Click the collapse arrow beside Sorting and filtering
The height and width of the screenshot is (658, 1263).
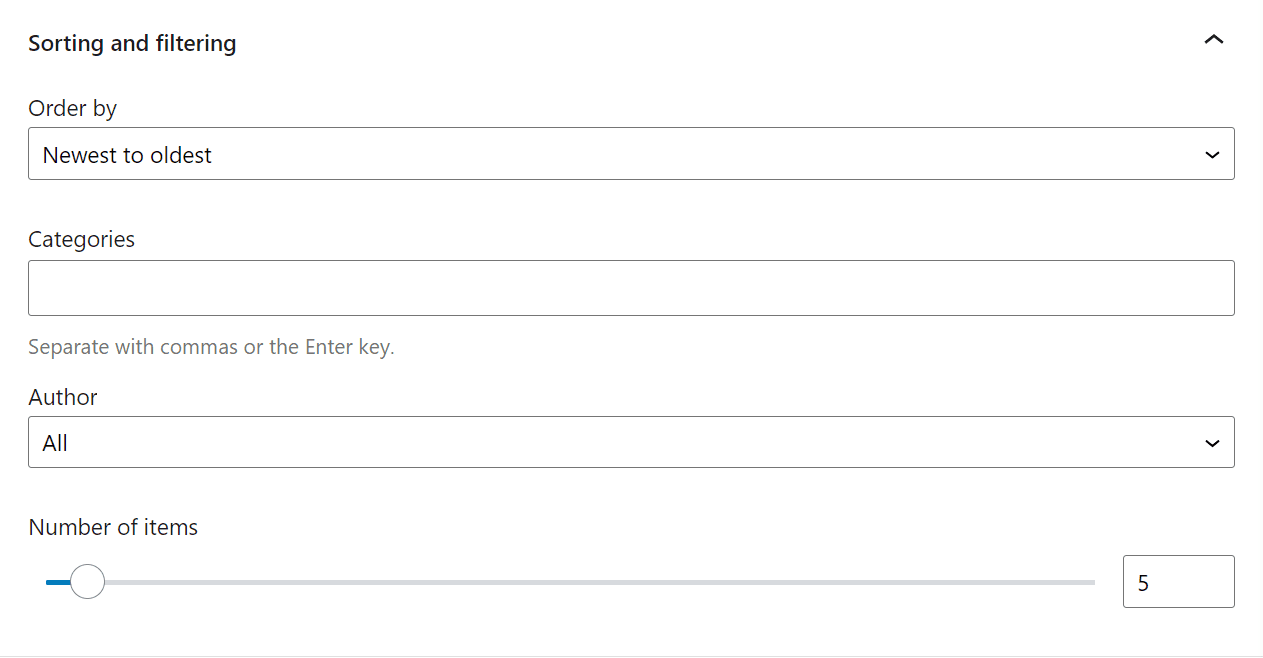(1213, 39)
